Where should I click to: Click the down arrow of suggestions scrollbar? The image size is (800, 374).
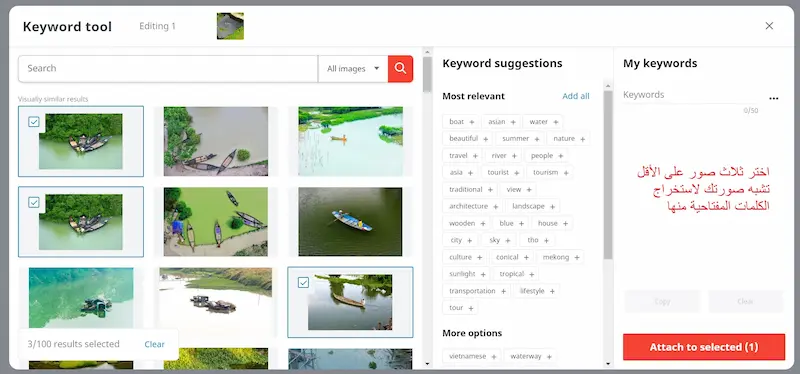[x=607, y=364]
